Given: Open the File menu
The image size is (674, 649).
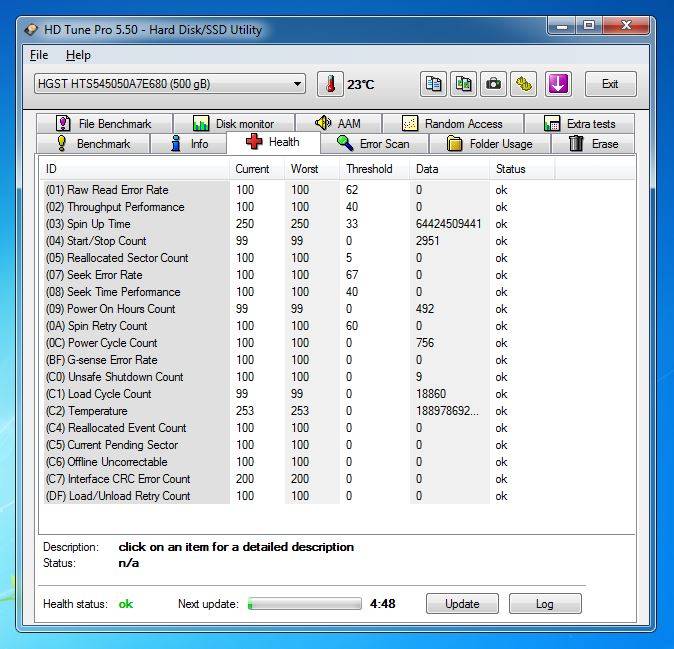Looking at the screenshot, I should coord(39,55).
